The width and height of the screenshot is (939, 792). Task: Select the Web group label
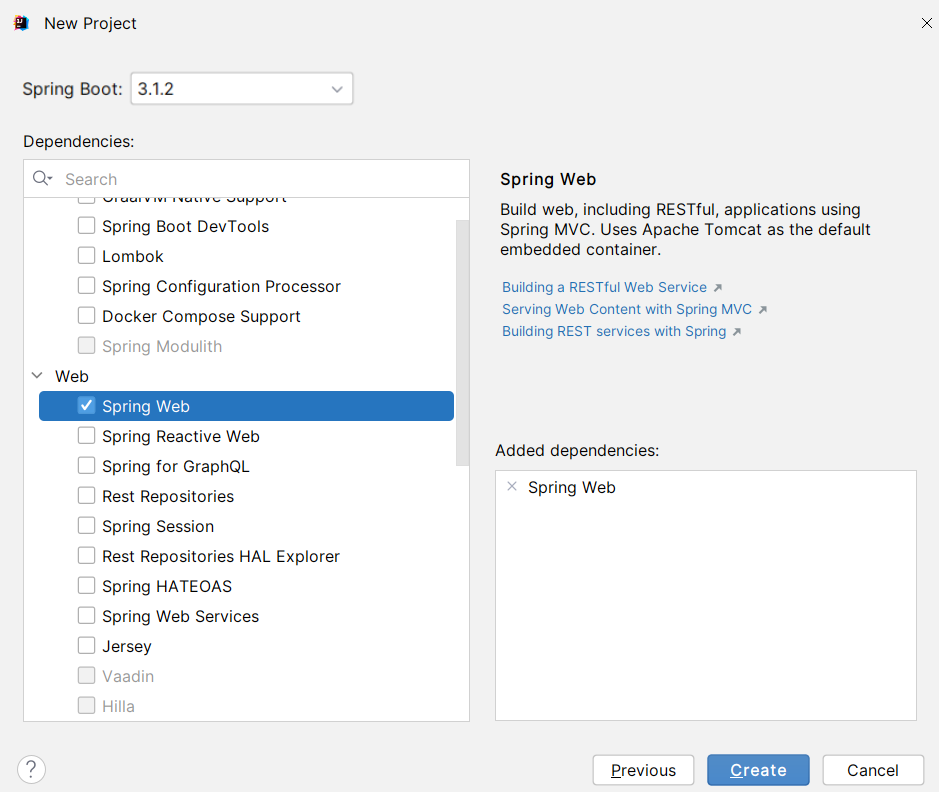pyautogui.click(x=72, y=377)
